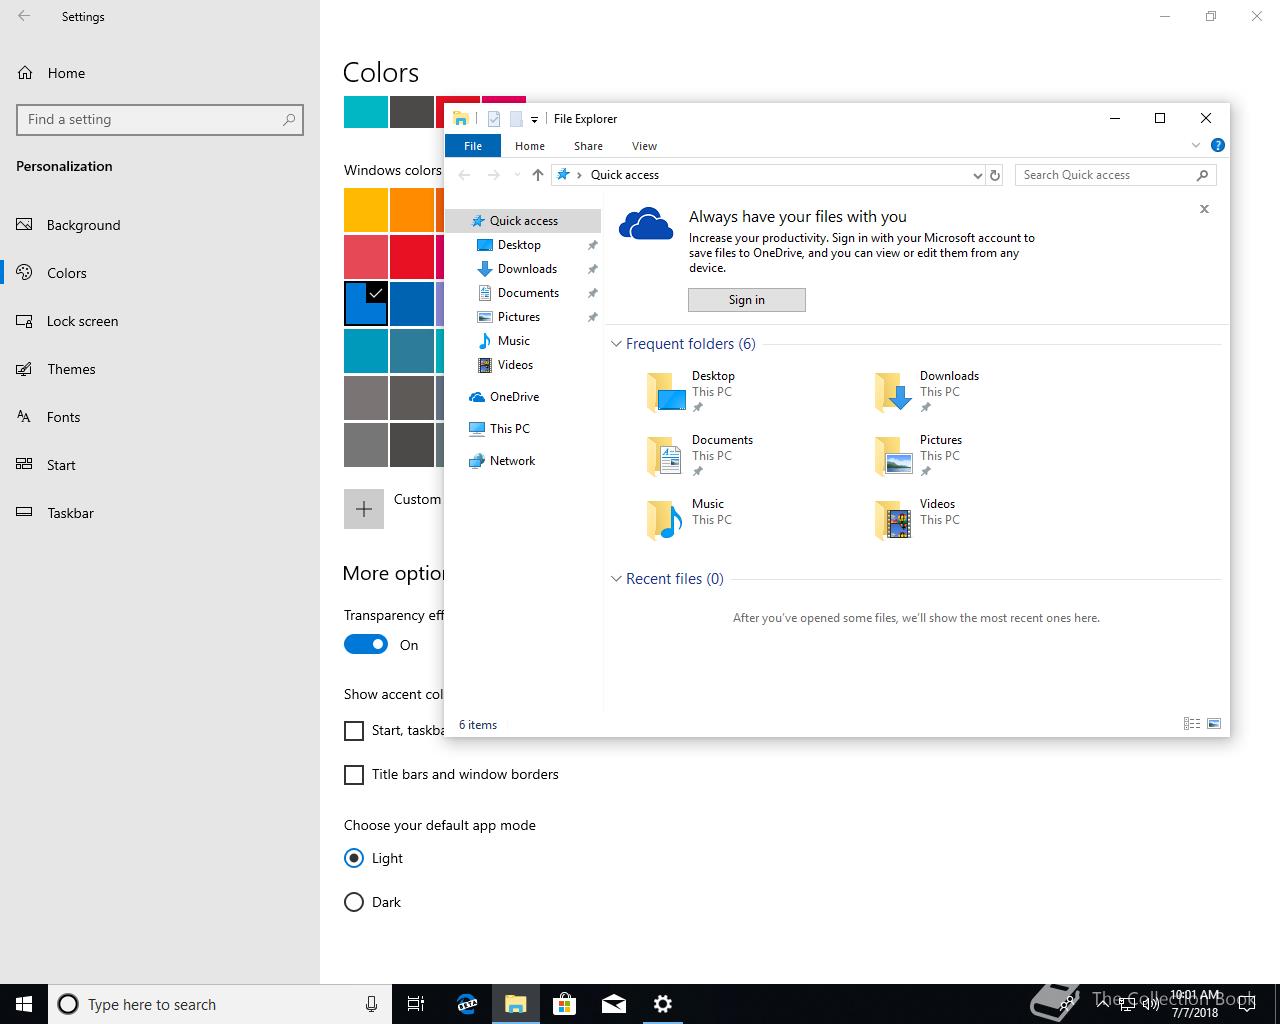Switch to Large icons view in status bar
Screen dimensions: 1280x1024
pos(1214,724)
